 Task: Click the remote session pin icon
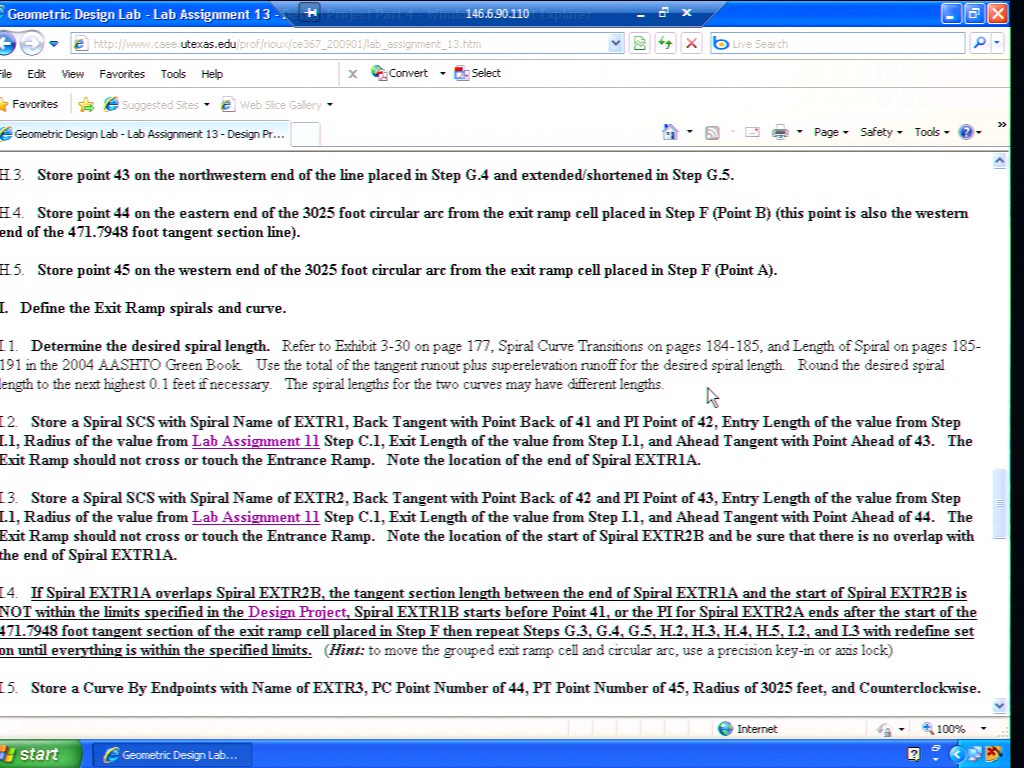312,12
